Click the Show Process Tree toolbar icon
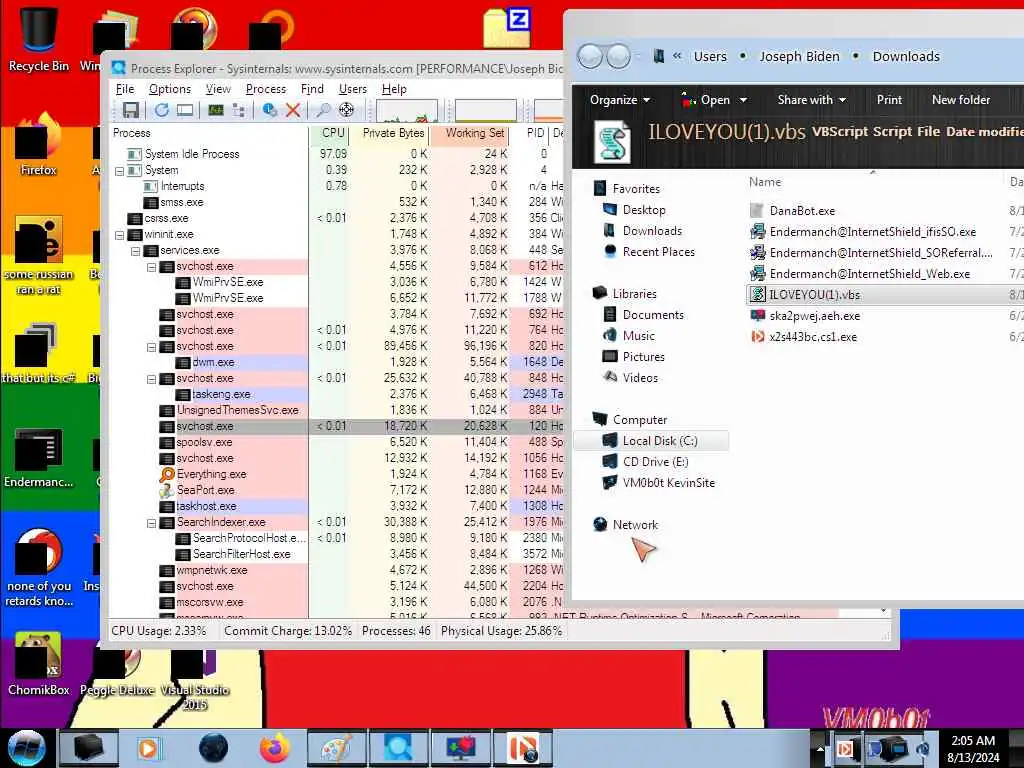The width and height of the screenshot is (1024, 768). pos(238,110)
